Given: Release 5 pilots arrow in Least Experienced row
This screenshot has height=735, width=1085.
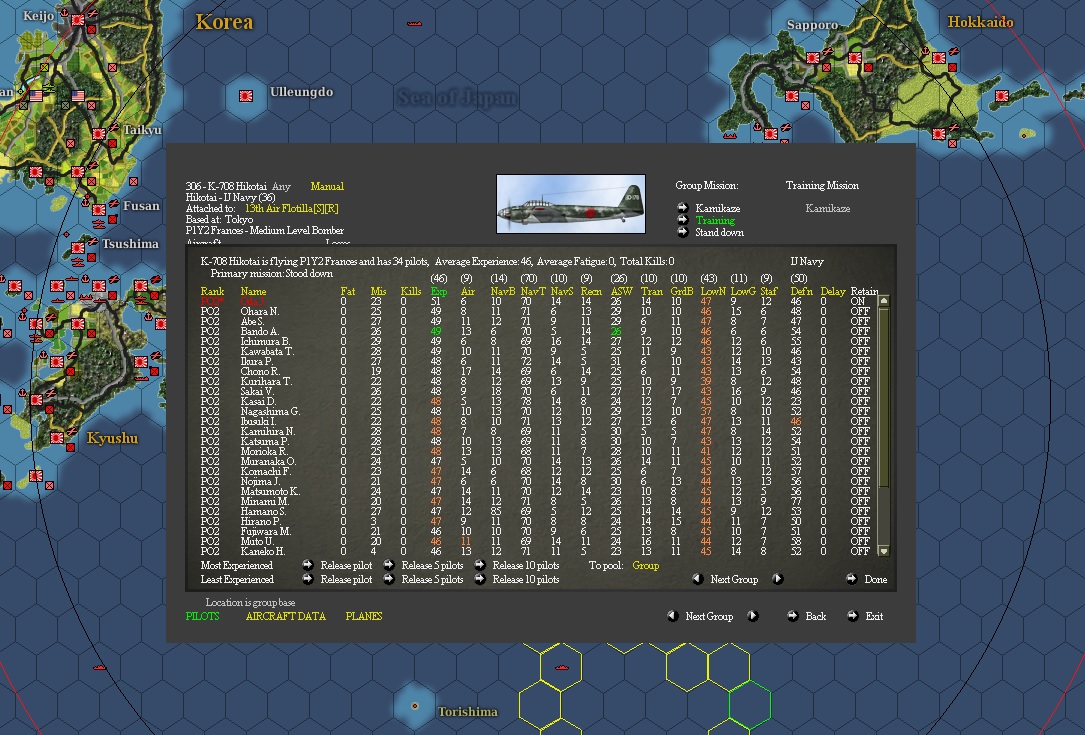Looking at the screenshot, I should (389, 579).
